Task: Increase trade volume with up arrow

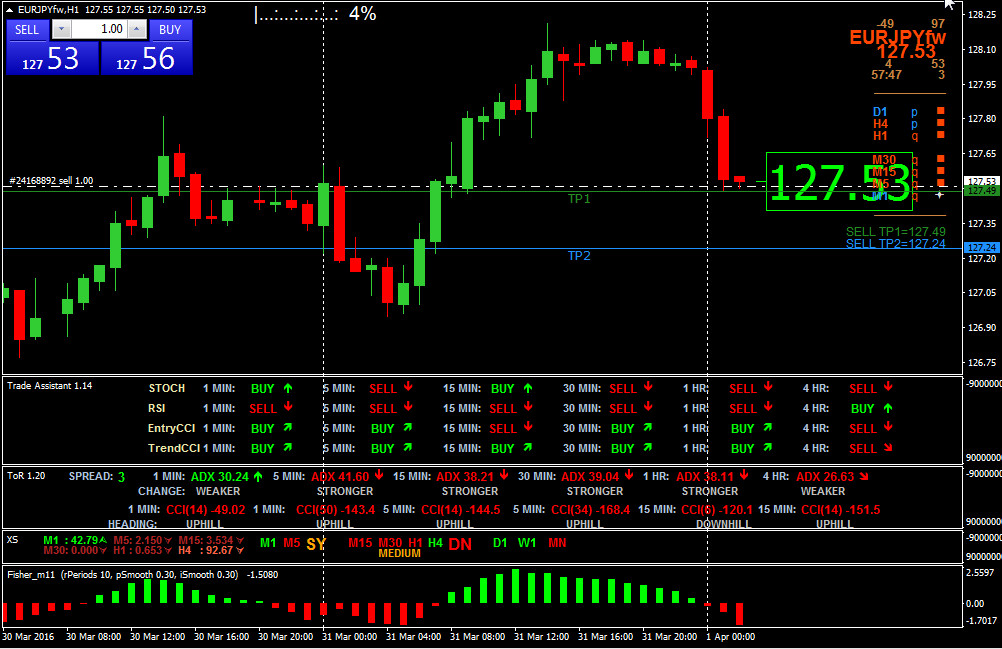Action: coord(137,29)
